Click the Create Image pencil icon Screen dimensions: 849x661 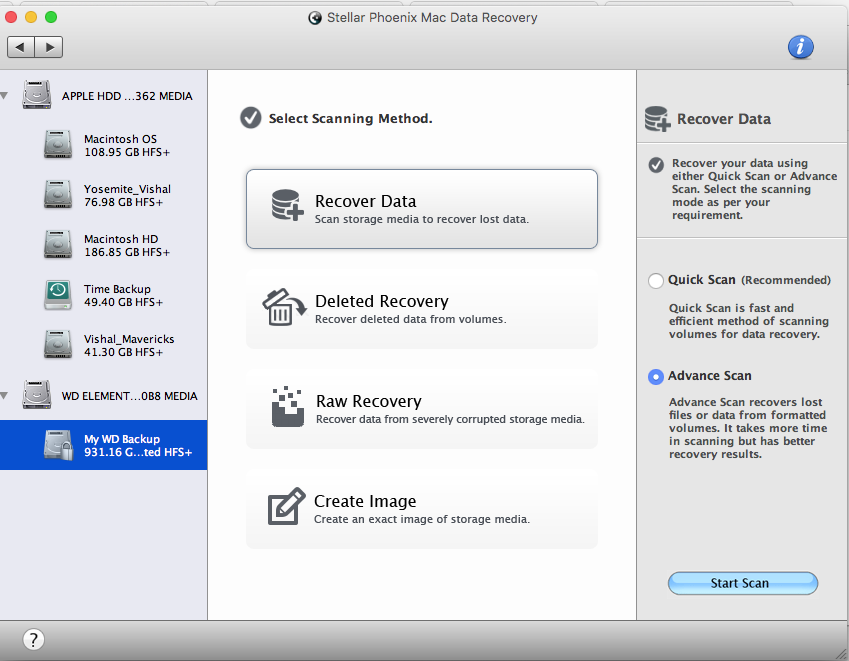(x=286, y=507)
